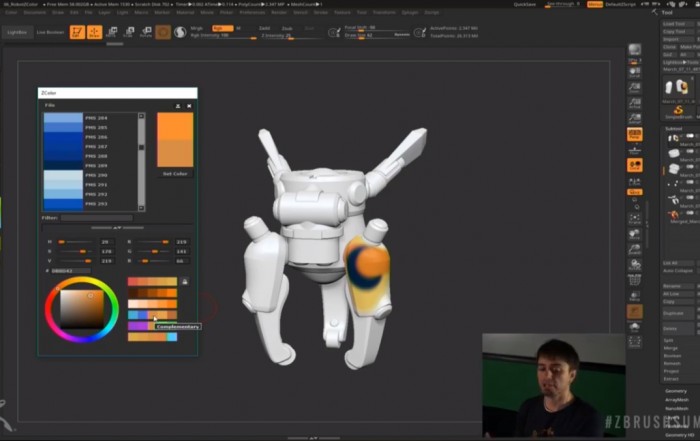
Task: Expand the Geometry section in Tool panel
Action: pos(676,391)
